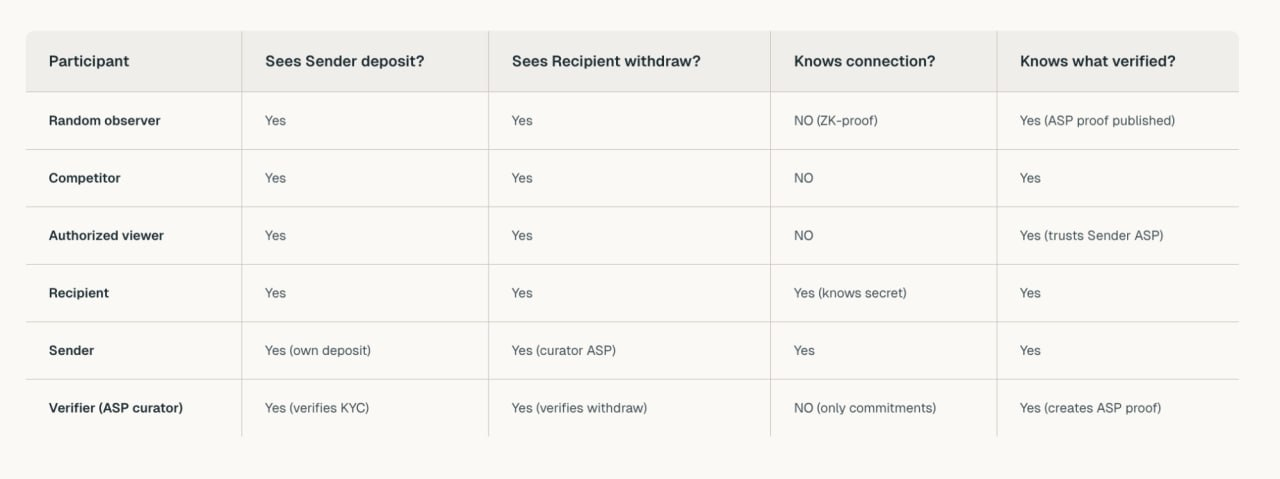The image size is (1280, 479).
Task: Click the 'Knows connection?' column header
Action: pos(864,61)
